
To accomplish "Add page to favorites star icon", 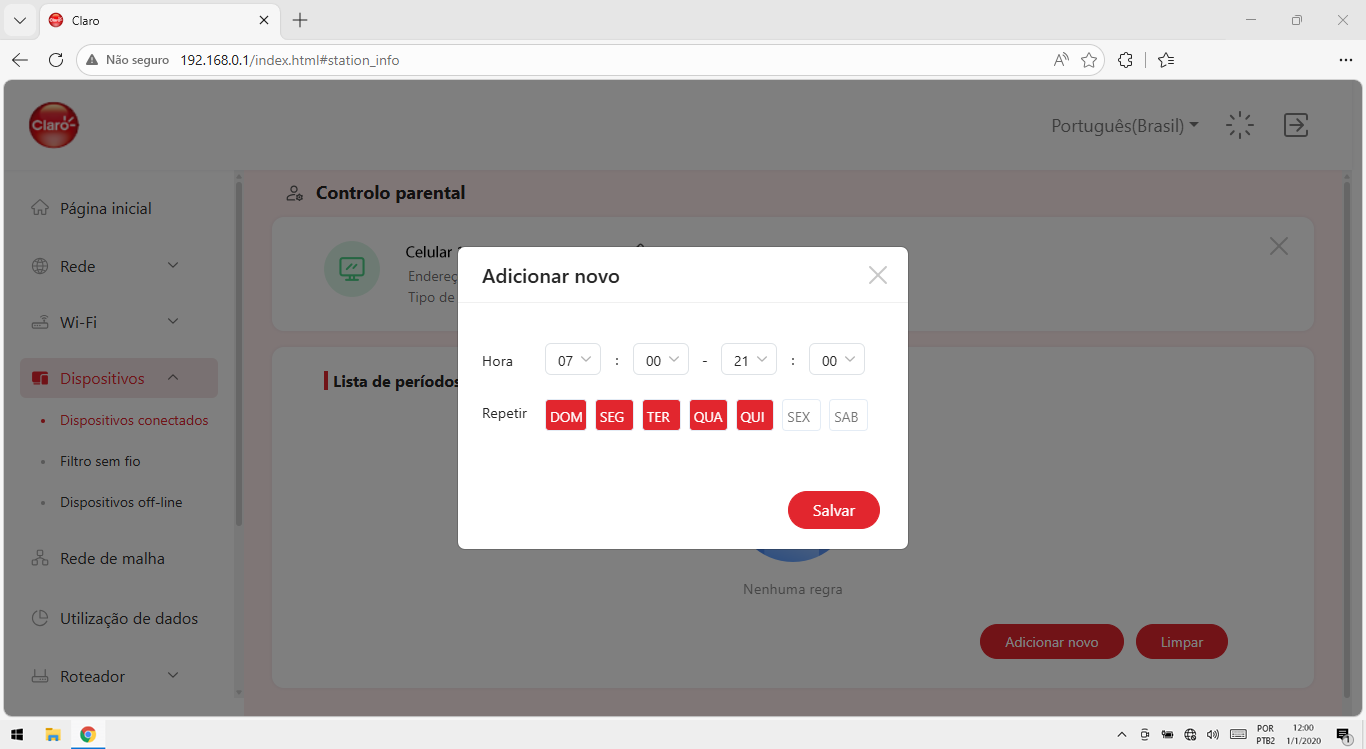I will pyautogui.click(x=1089, y=60).
